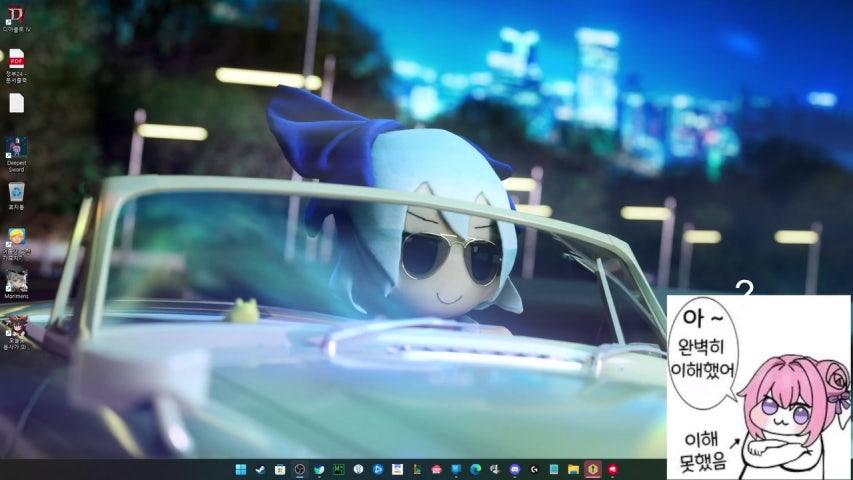Click the Windows Start button

(241, 469)
